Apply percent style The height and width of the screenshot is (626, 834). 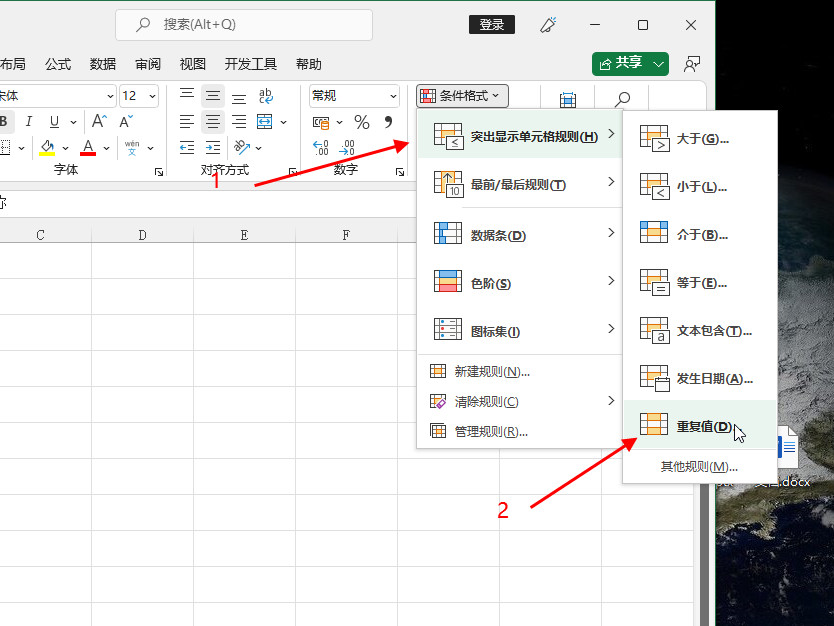[x=362, y=122]
